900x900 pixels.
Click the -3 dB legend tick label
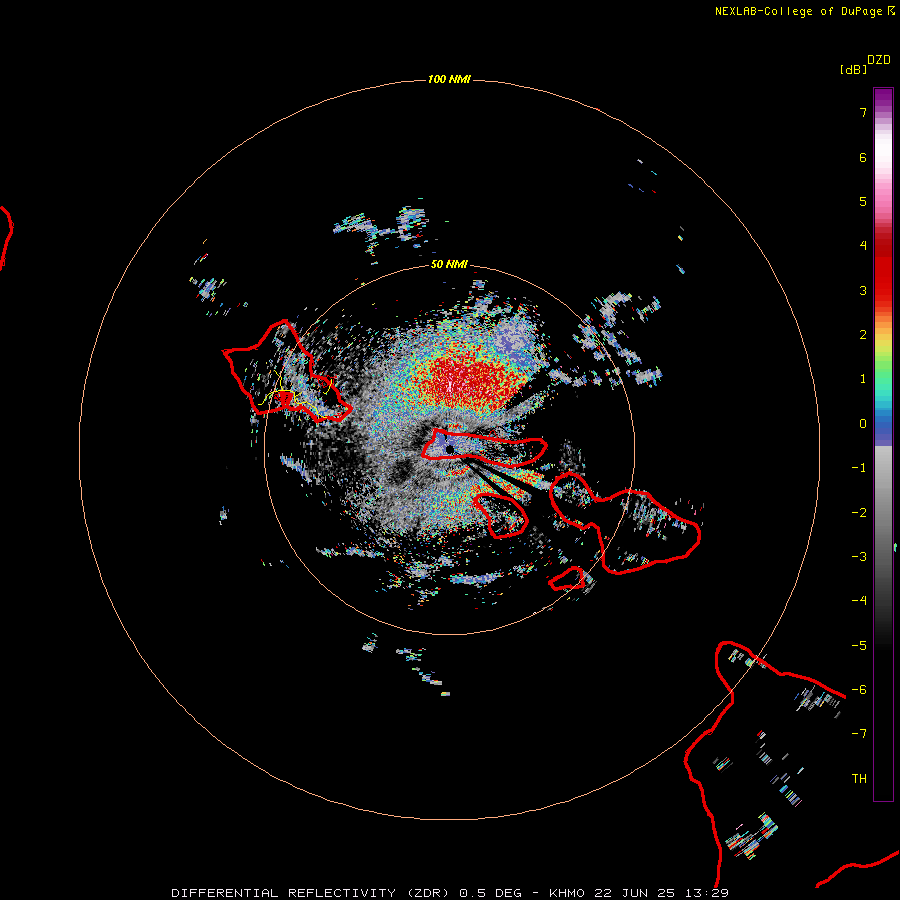859,557
